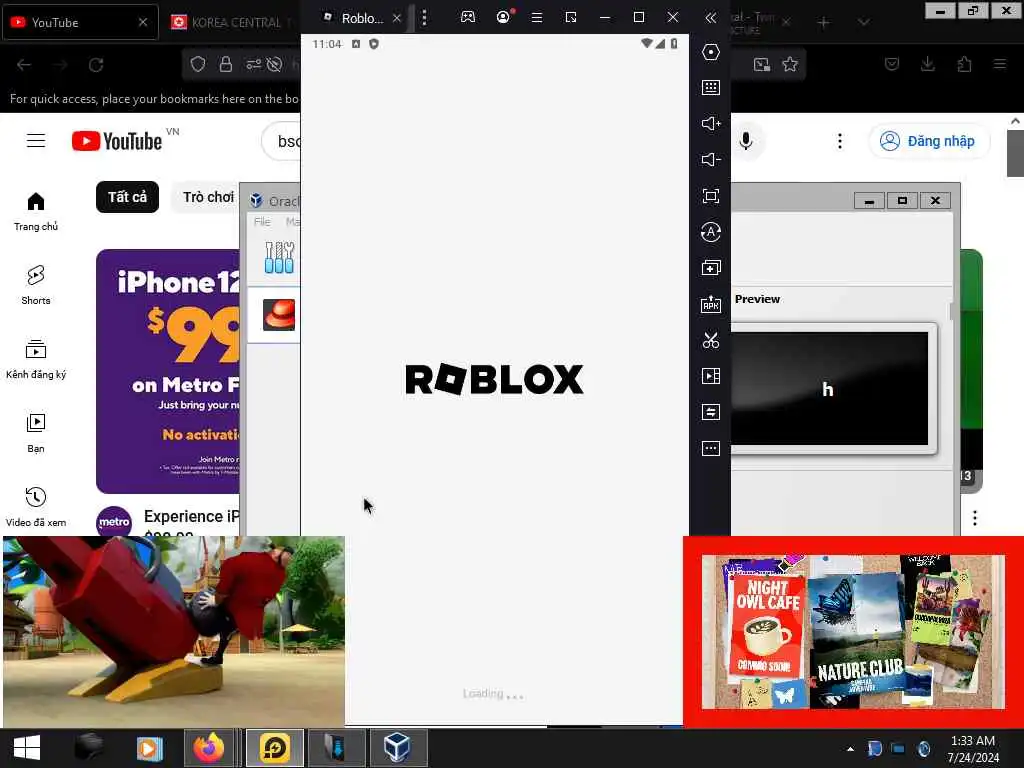Click the YouTube voice search microphone

click(x=746, y=141)
